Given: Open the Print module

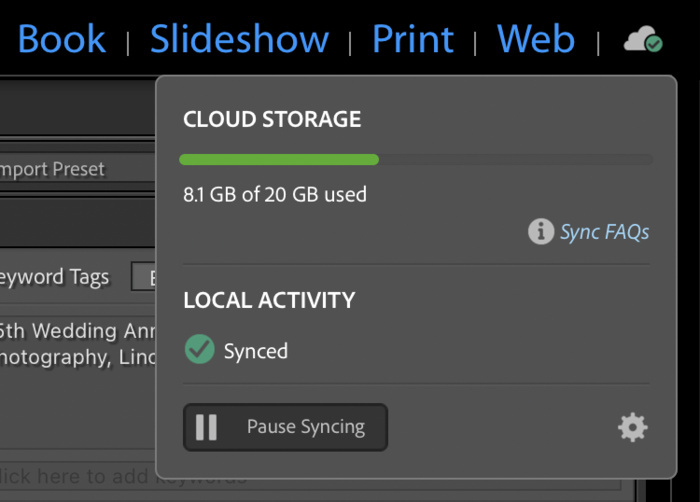Looking at the screenshot, I should (413, 39).
